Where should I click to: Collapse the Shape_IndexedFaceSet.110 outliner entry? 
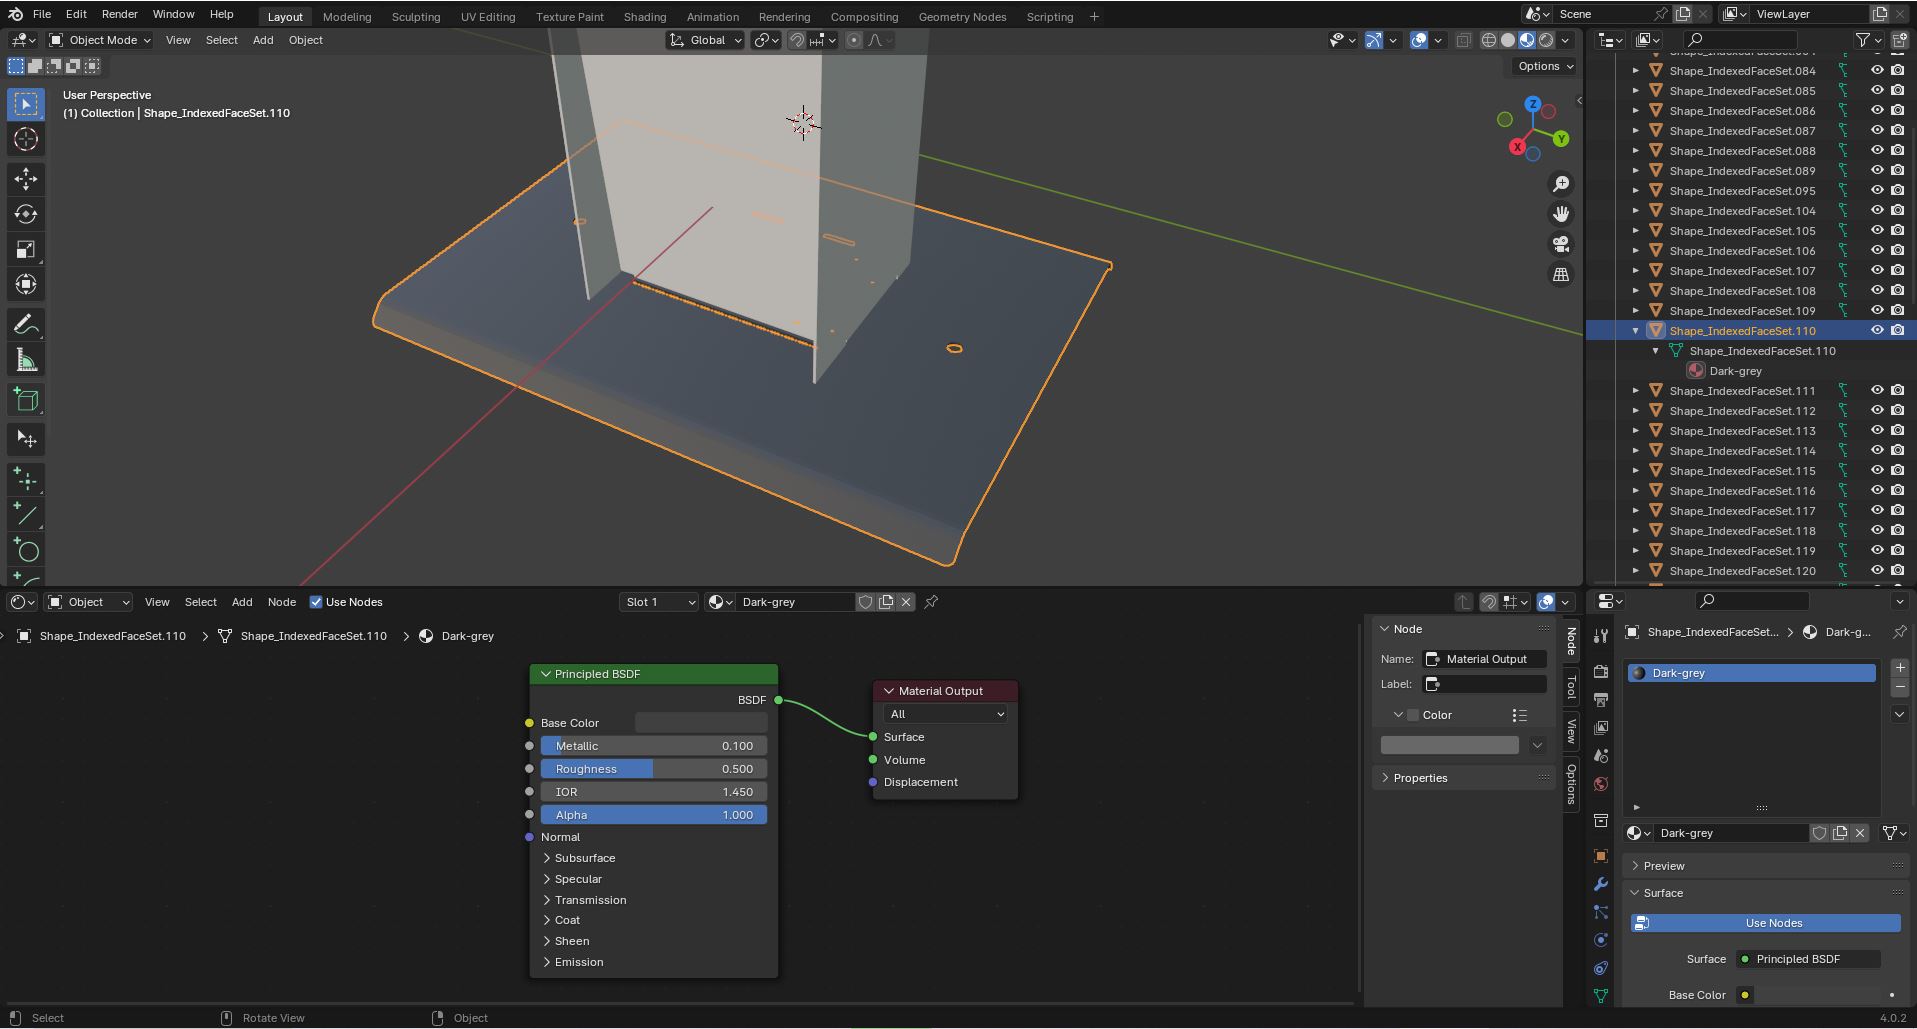(1636, 330)
